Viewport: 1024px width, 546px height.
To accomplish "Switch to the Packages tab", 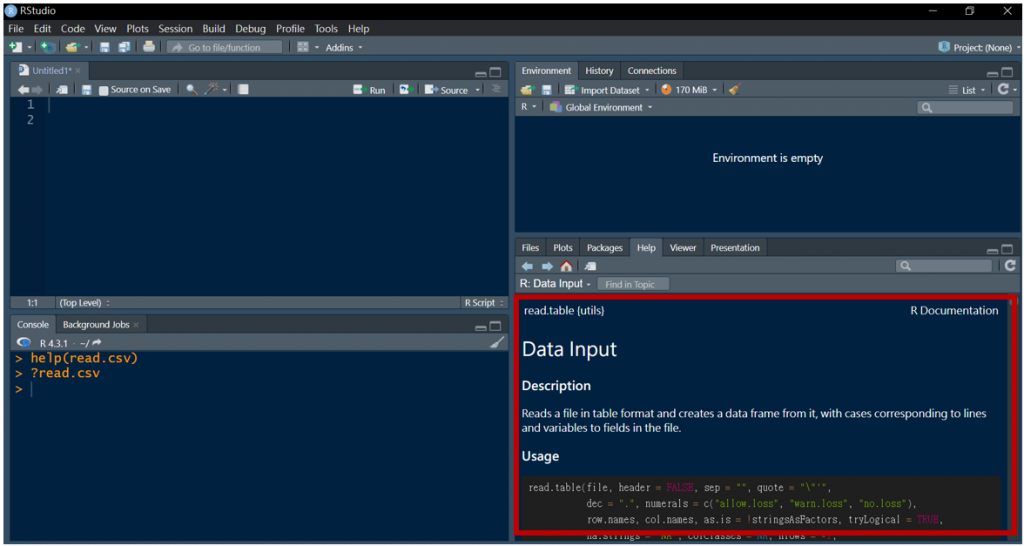I will tap(605, 248).
